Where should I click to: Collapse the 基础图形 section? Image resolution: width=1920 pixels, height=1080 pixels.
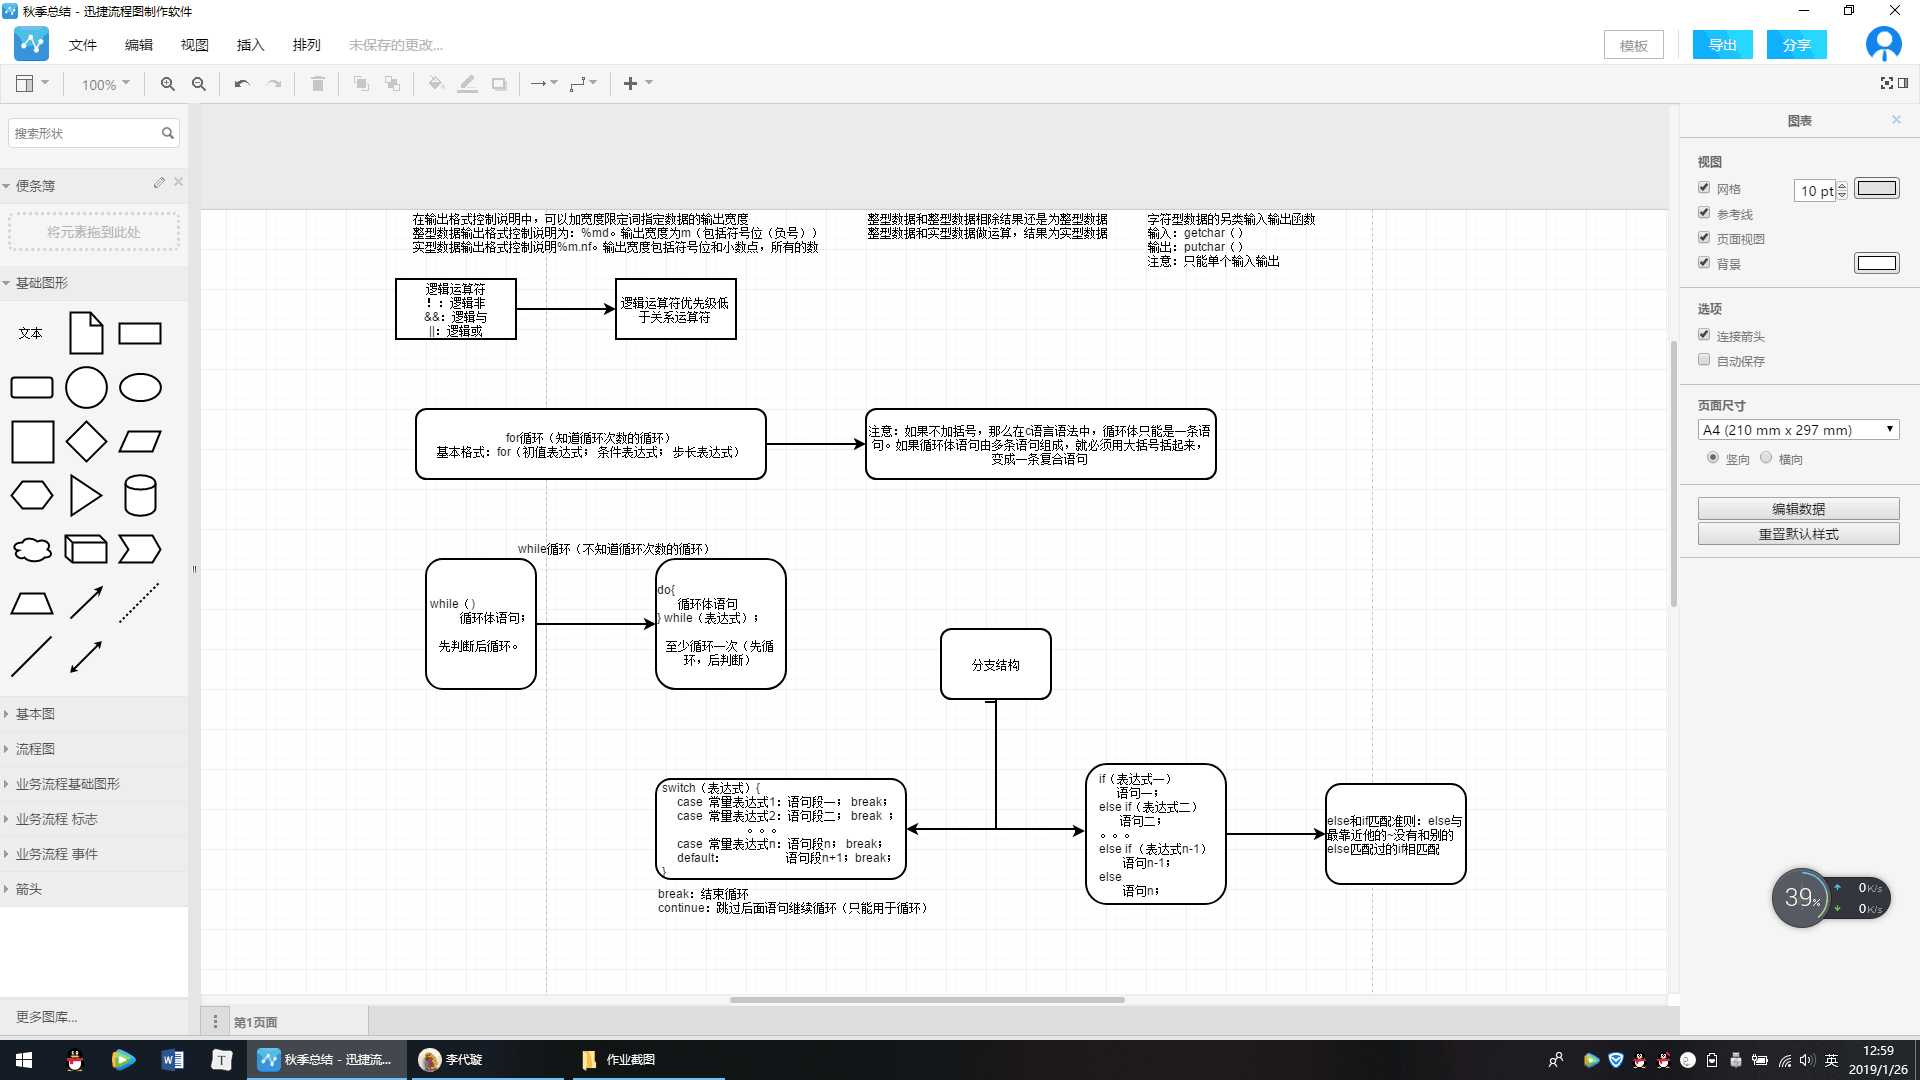[94, 283]
